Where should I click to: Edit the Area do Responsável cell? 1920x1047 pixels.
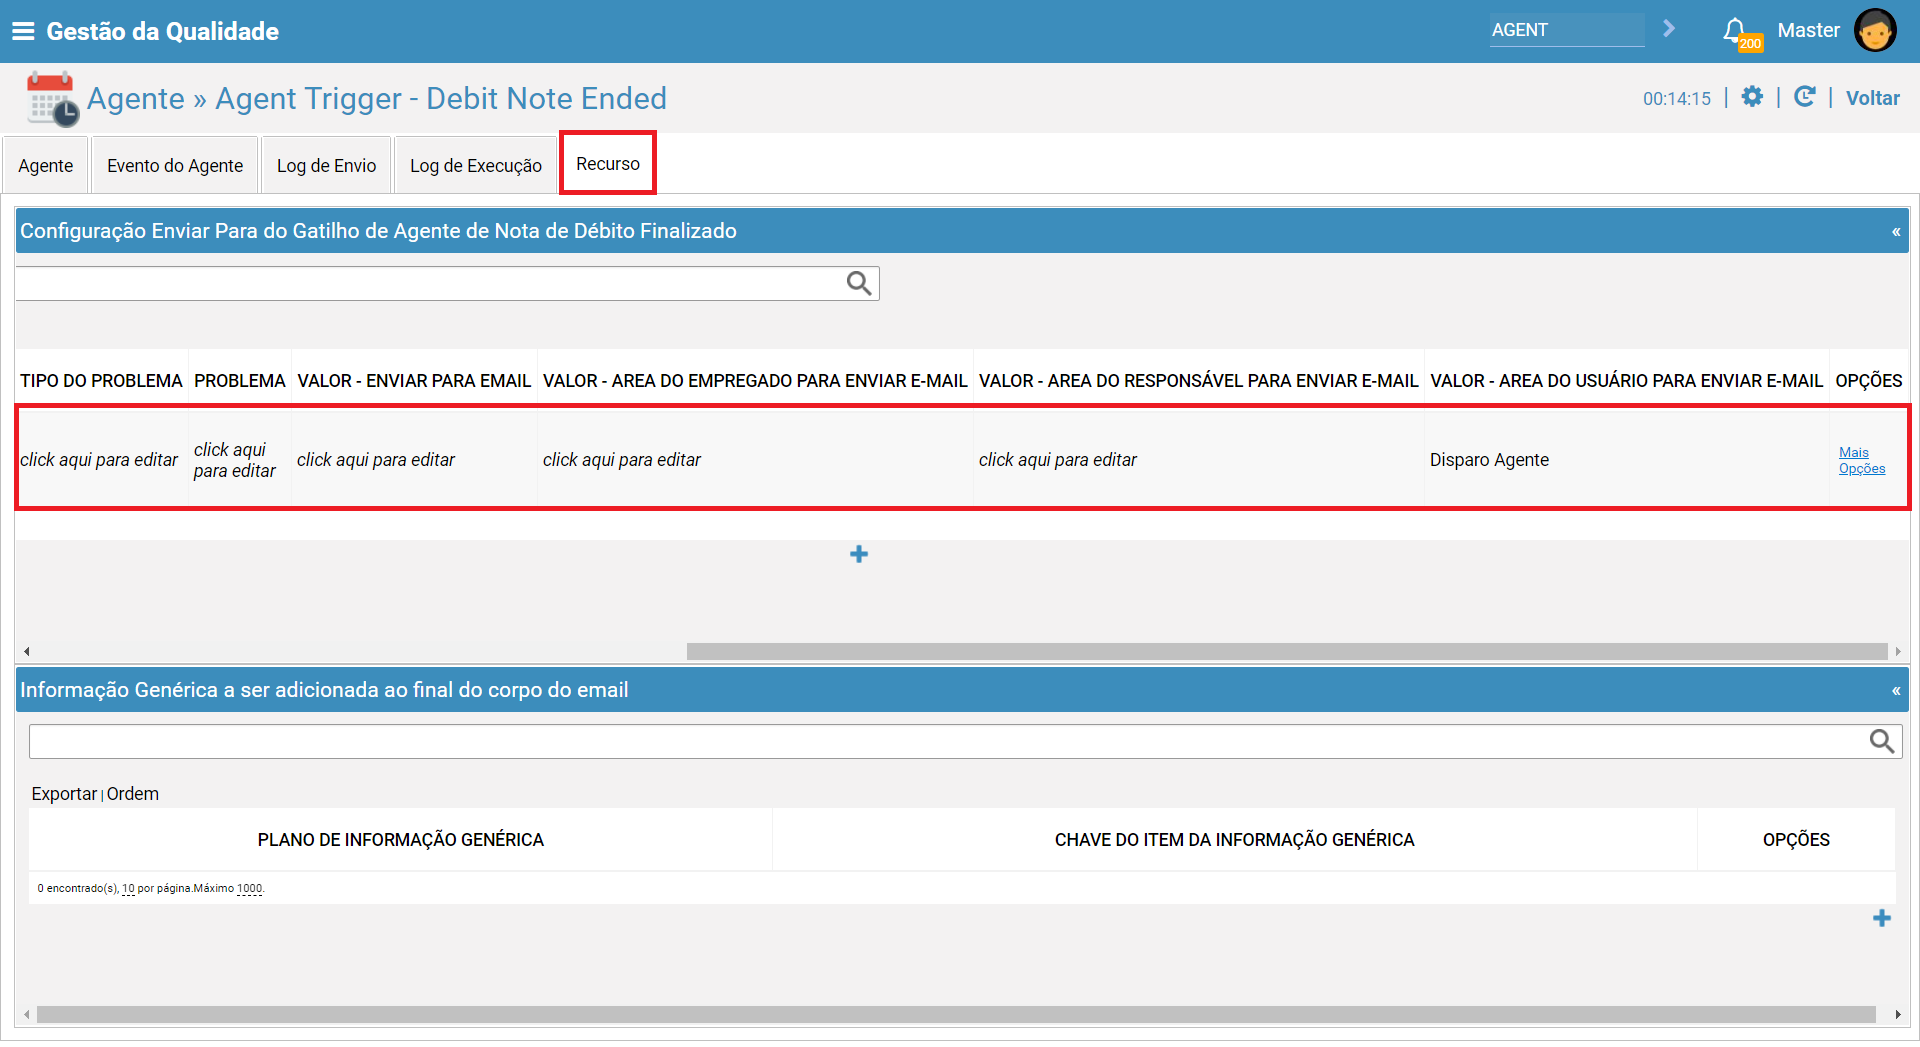pyautogui.click(x=1058, y=460)
